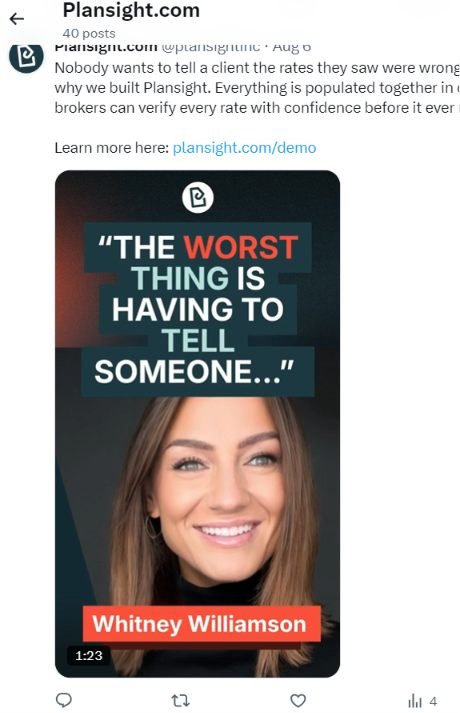
Task: Reply to the post via speech bubble icon
Action: click(x=64, y=700)
